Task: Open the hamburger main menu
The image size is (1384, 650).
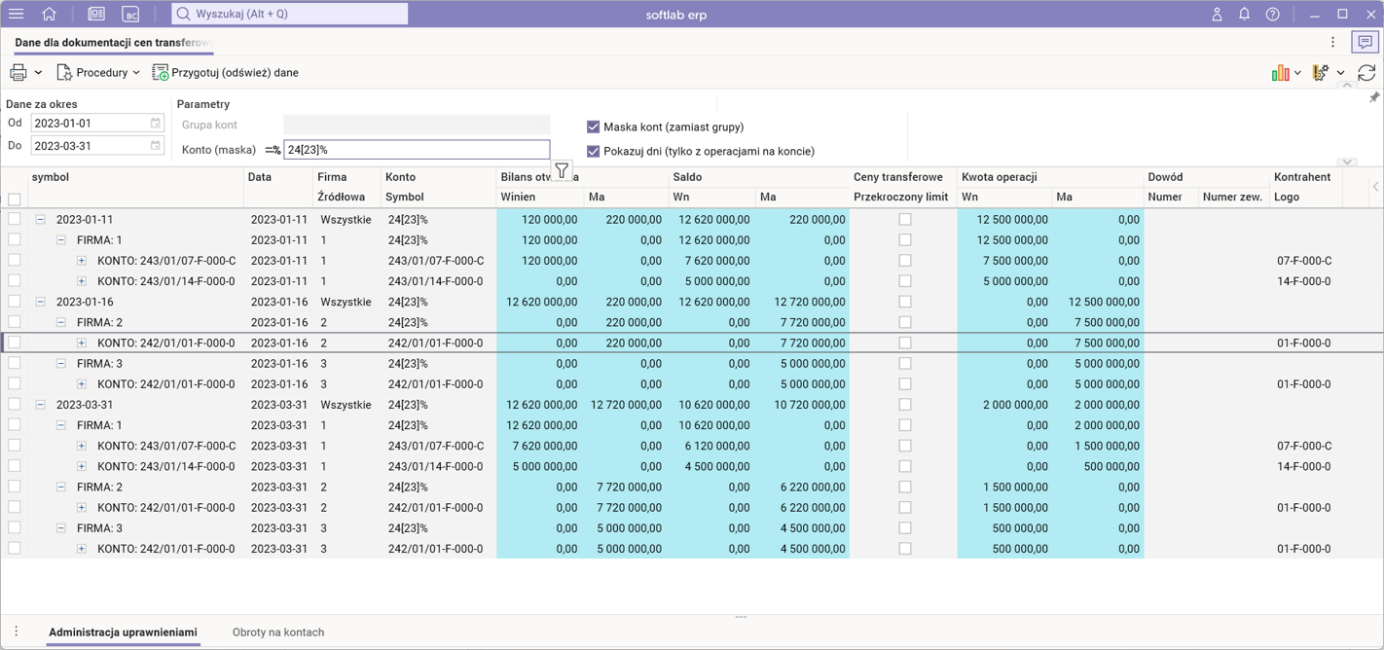Action: (x=16, y=14)
